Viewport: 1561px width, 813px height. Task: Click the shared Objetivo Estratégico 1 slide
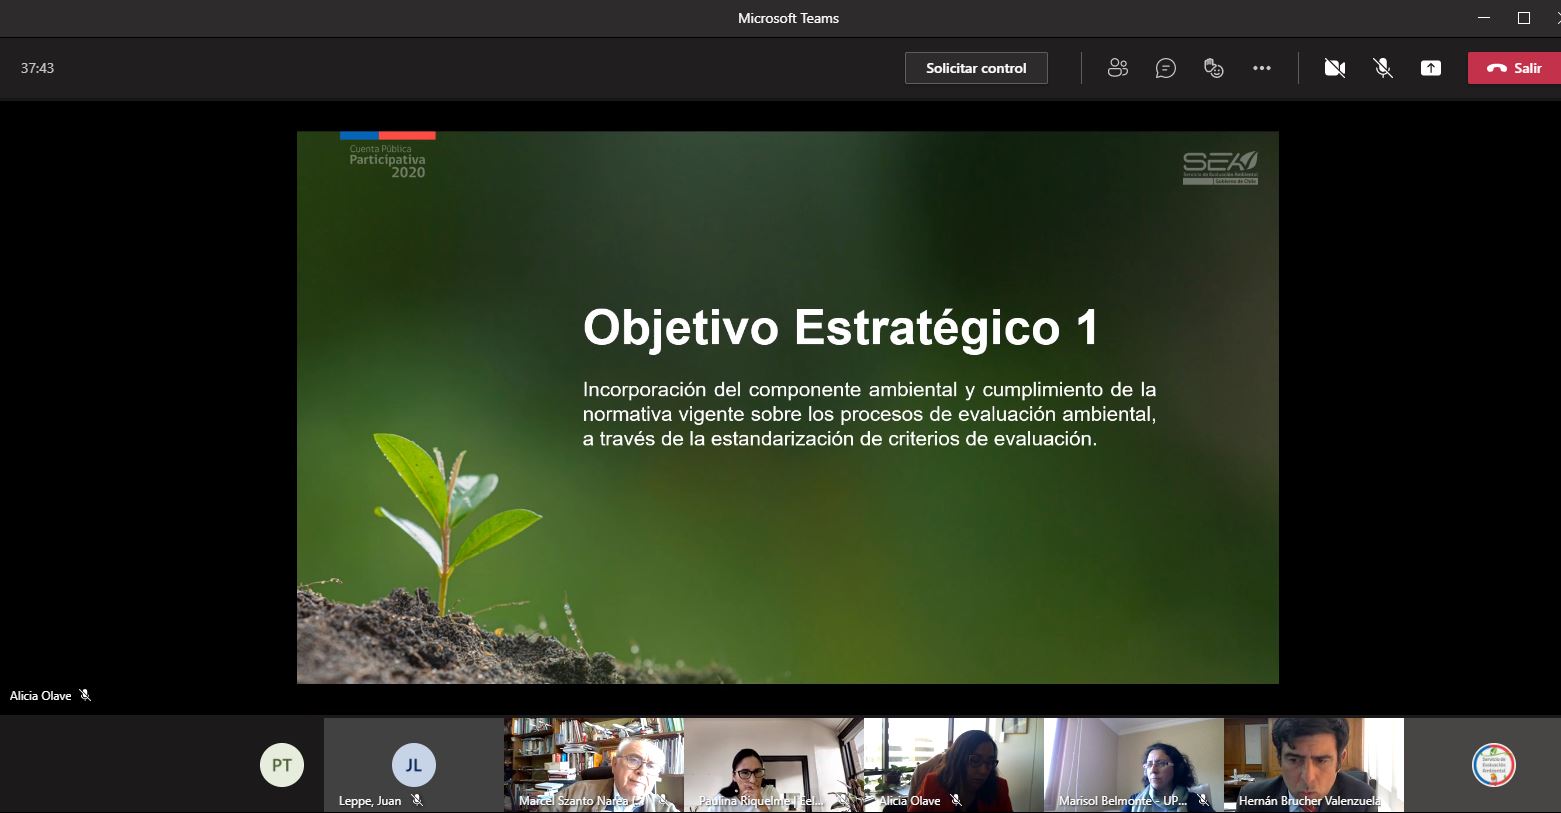point(787,407)
